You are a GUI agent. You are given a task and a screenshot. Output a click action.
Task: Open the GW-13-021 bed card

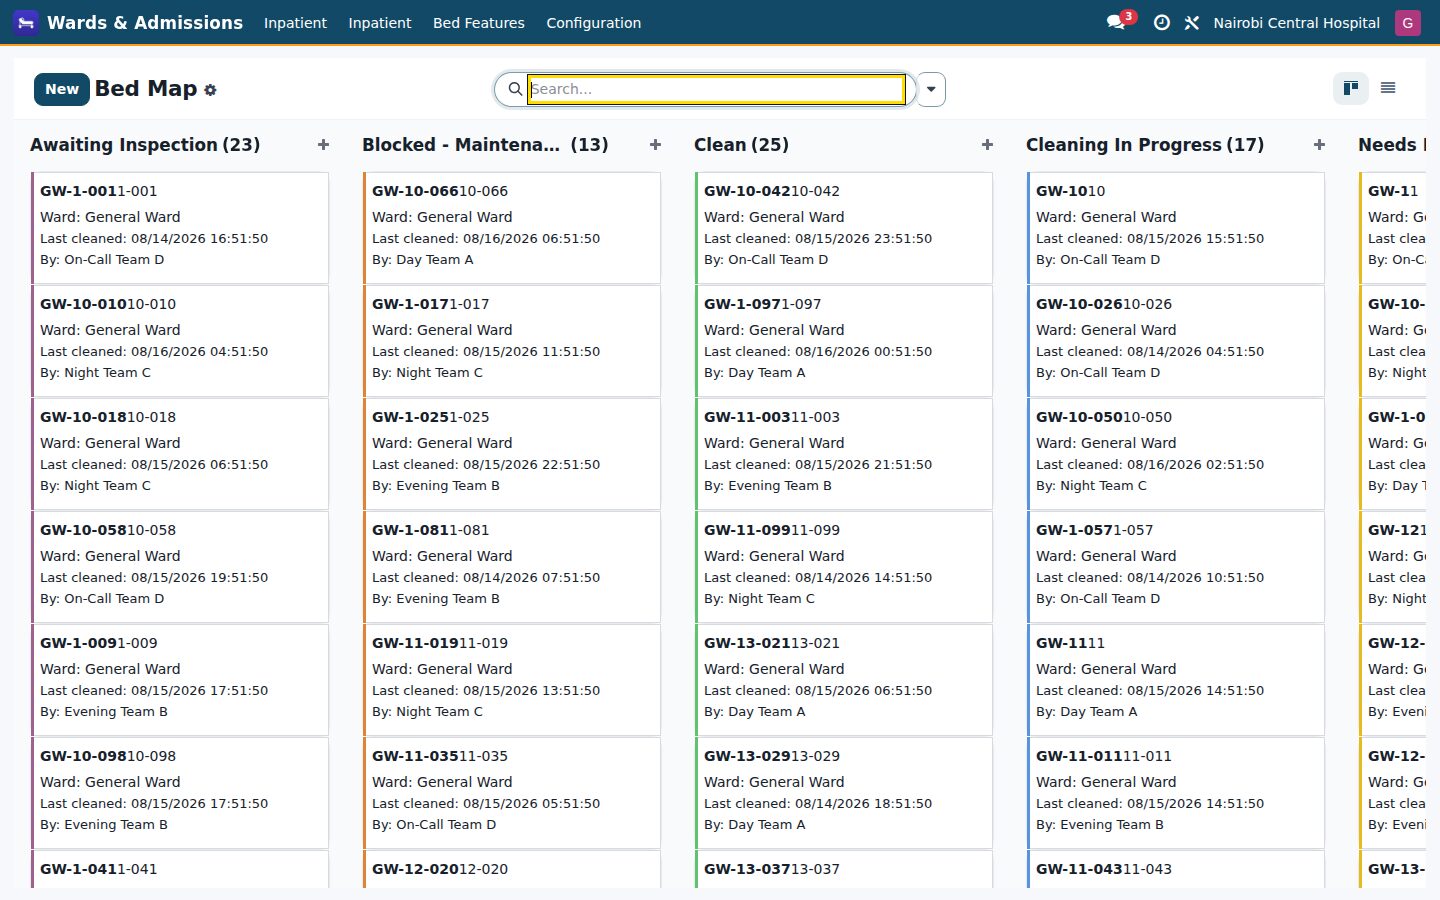point(844,680)
